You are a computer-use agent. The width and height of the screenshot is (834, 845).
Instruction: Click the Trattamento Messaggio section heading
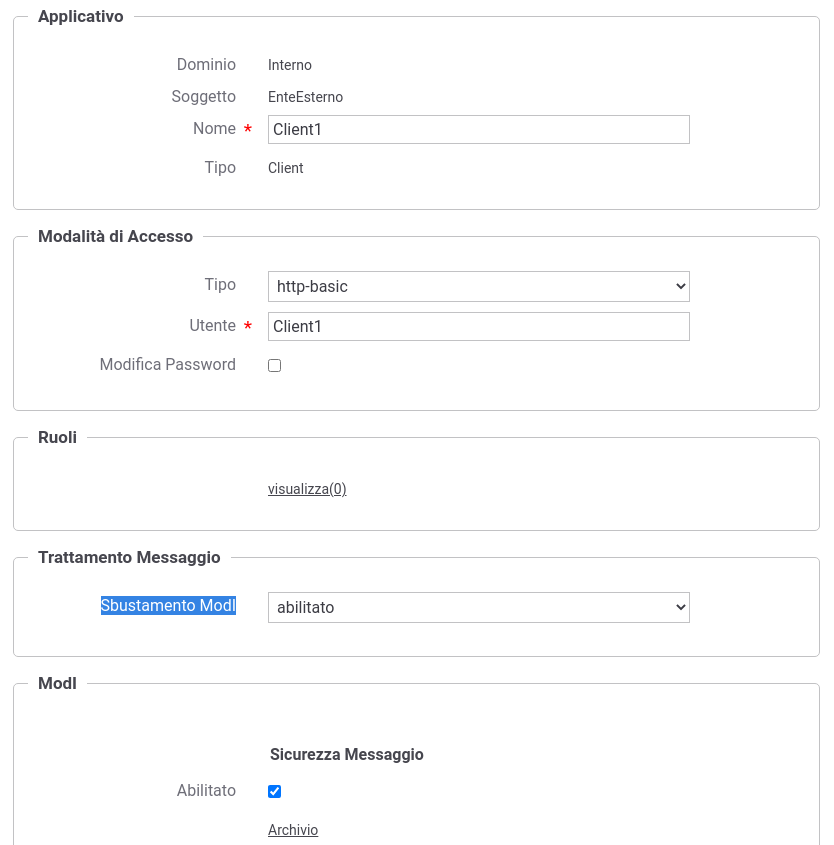(x=129, y=557)
